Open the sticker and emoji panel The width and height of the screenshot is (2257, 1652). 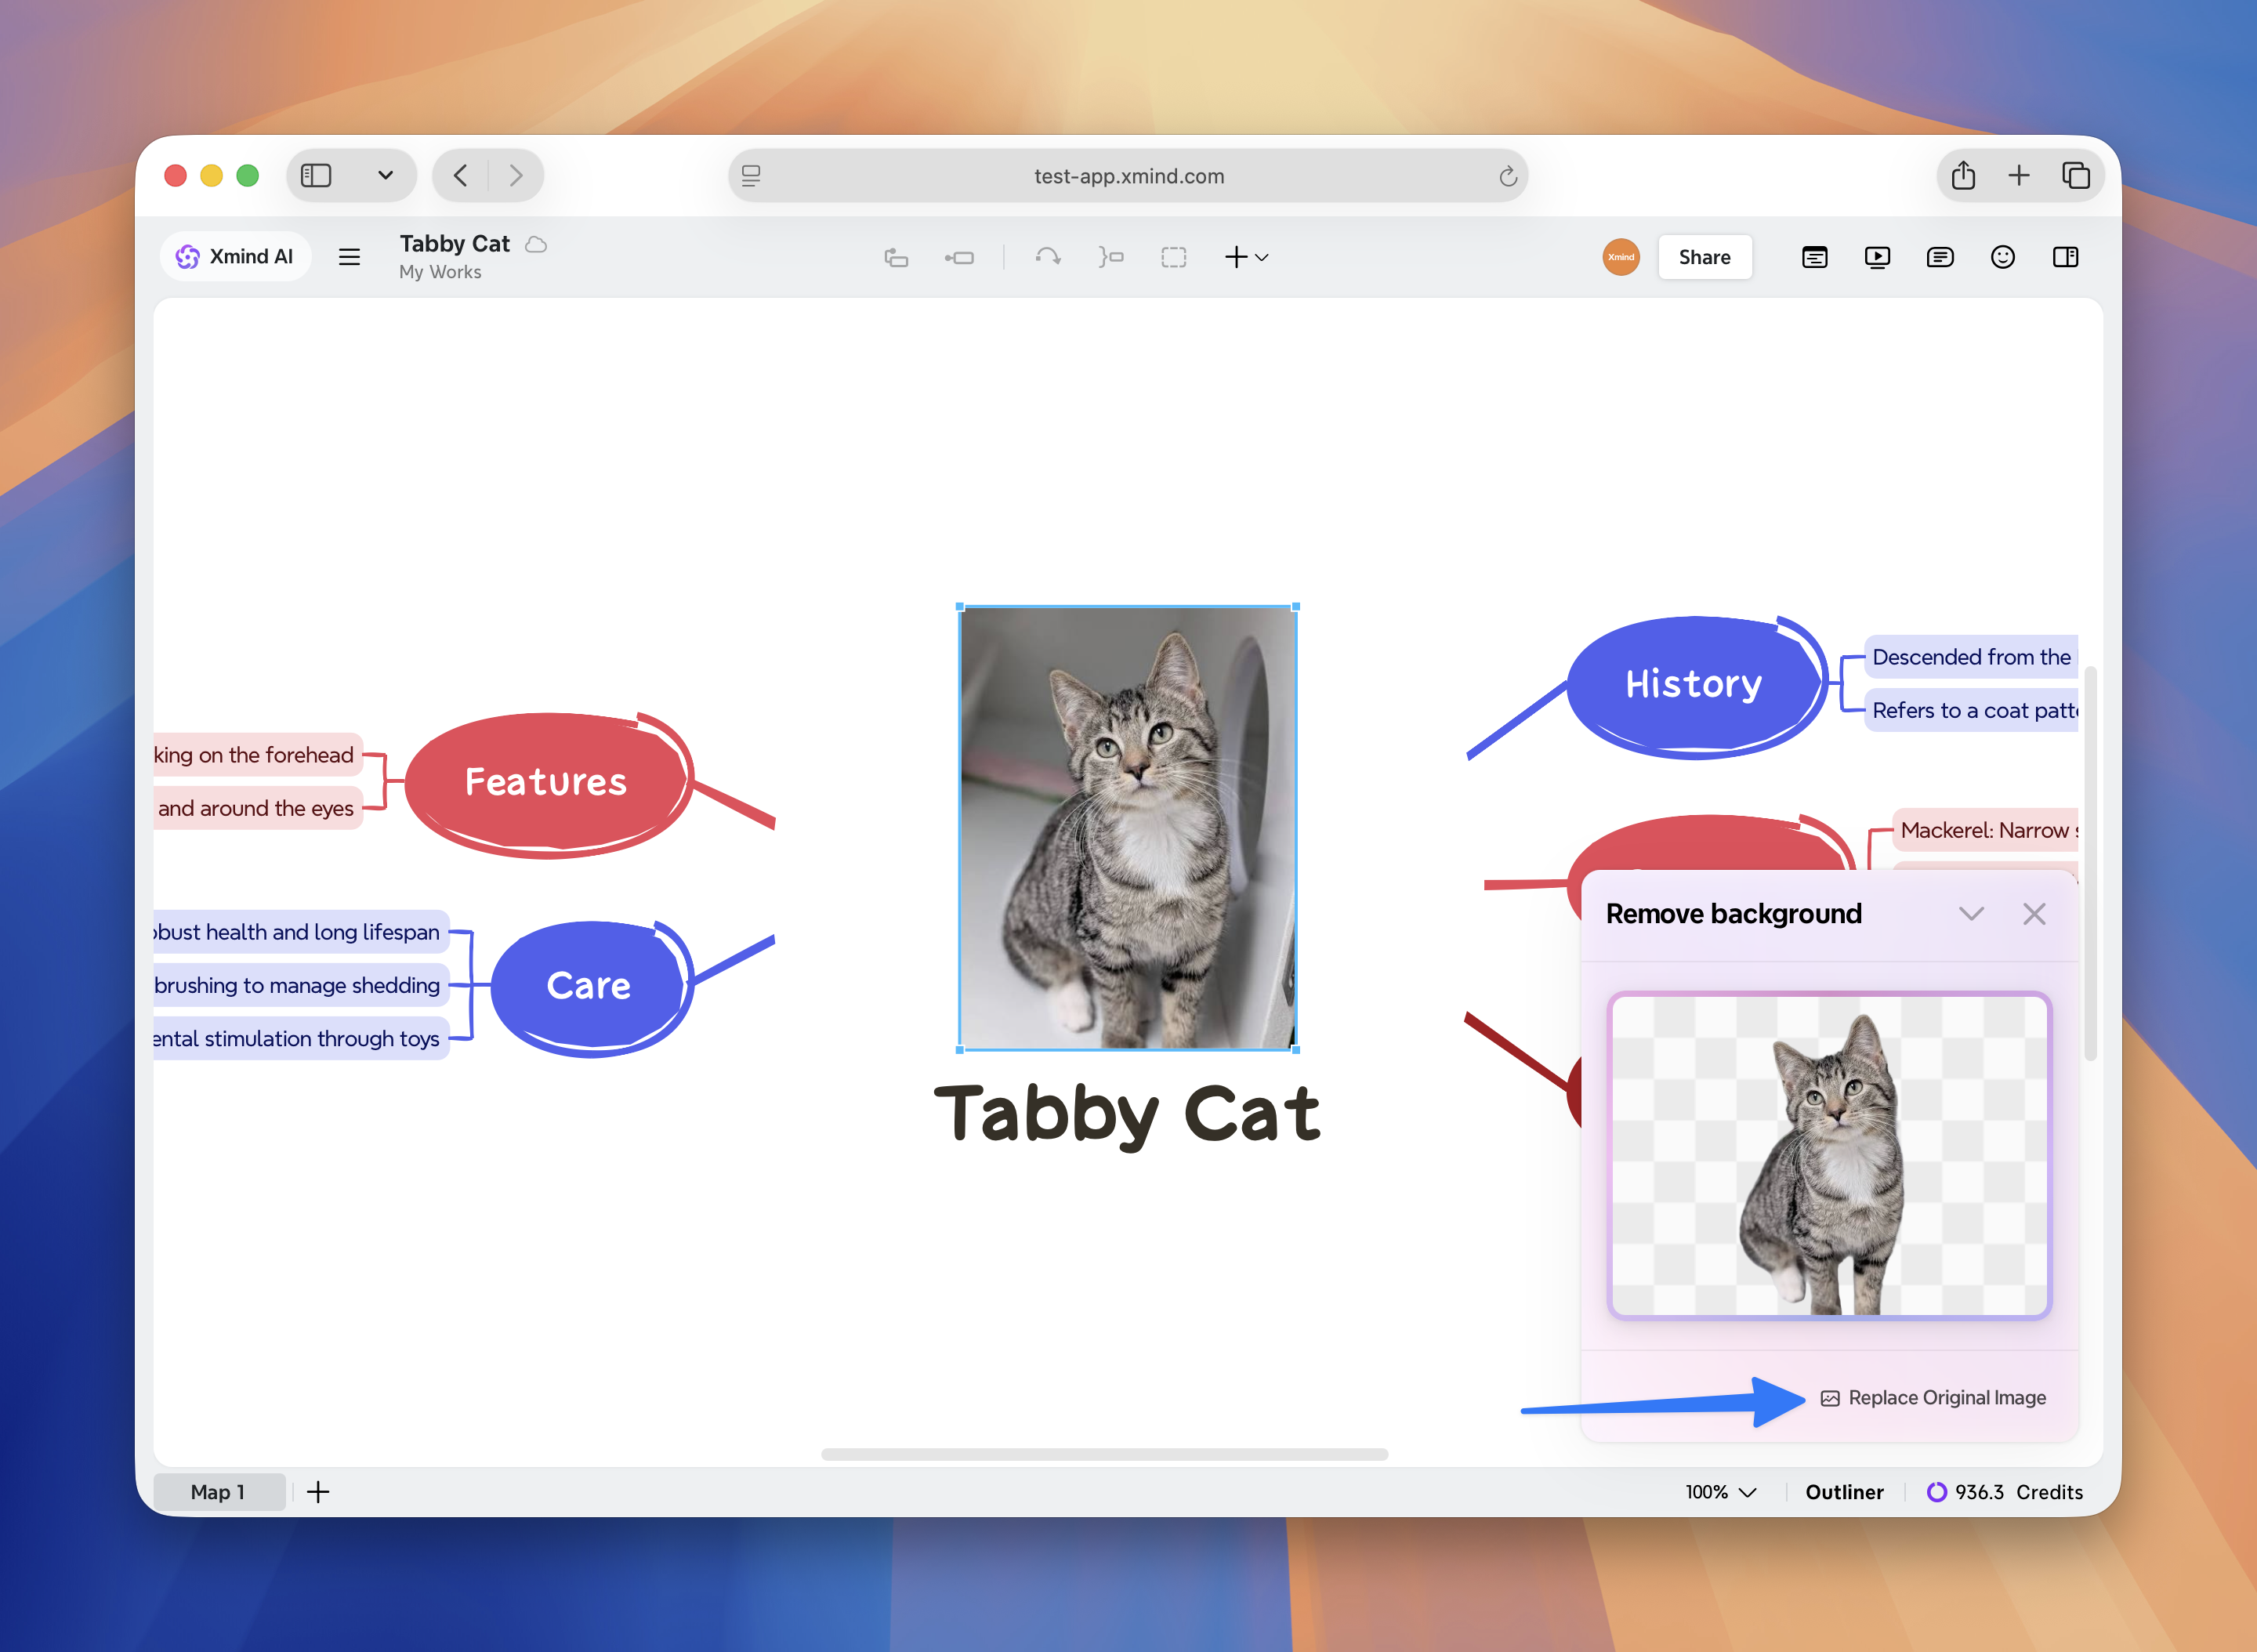tap(2002, 258)
